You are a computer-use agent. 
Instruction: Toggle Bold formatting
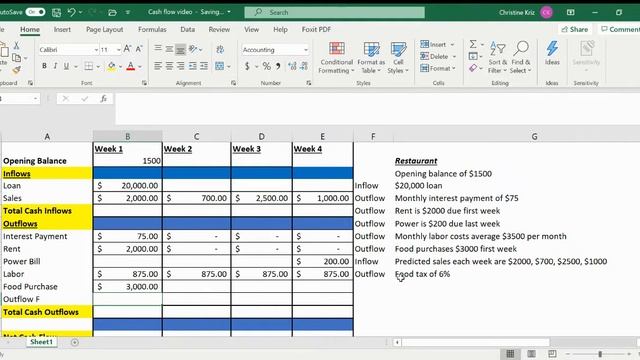(x=44, y=66)
